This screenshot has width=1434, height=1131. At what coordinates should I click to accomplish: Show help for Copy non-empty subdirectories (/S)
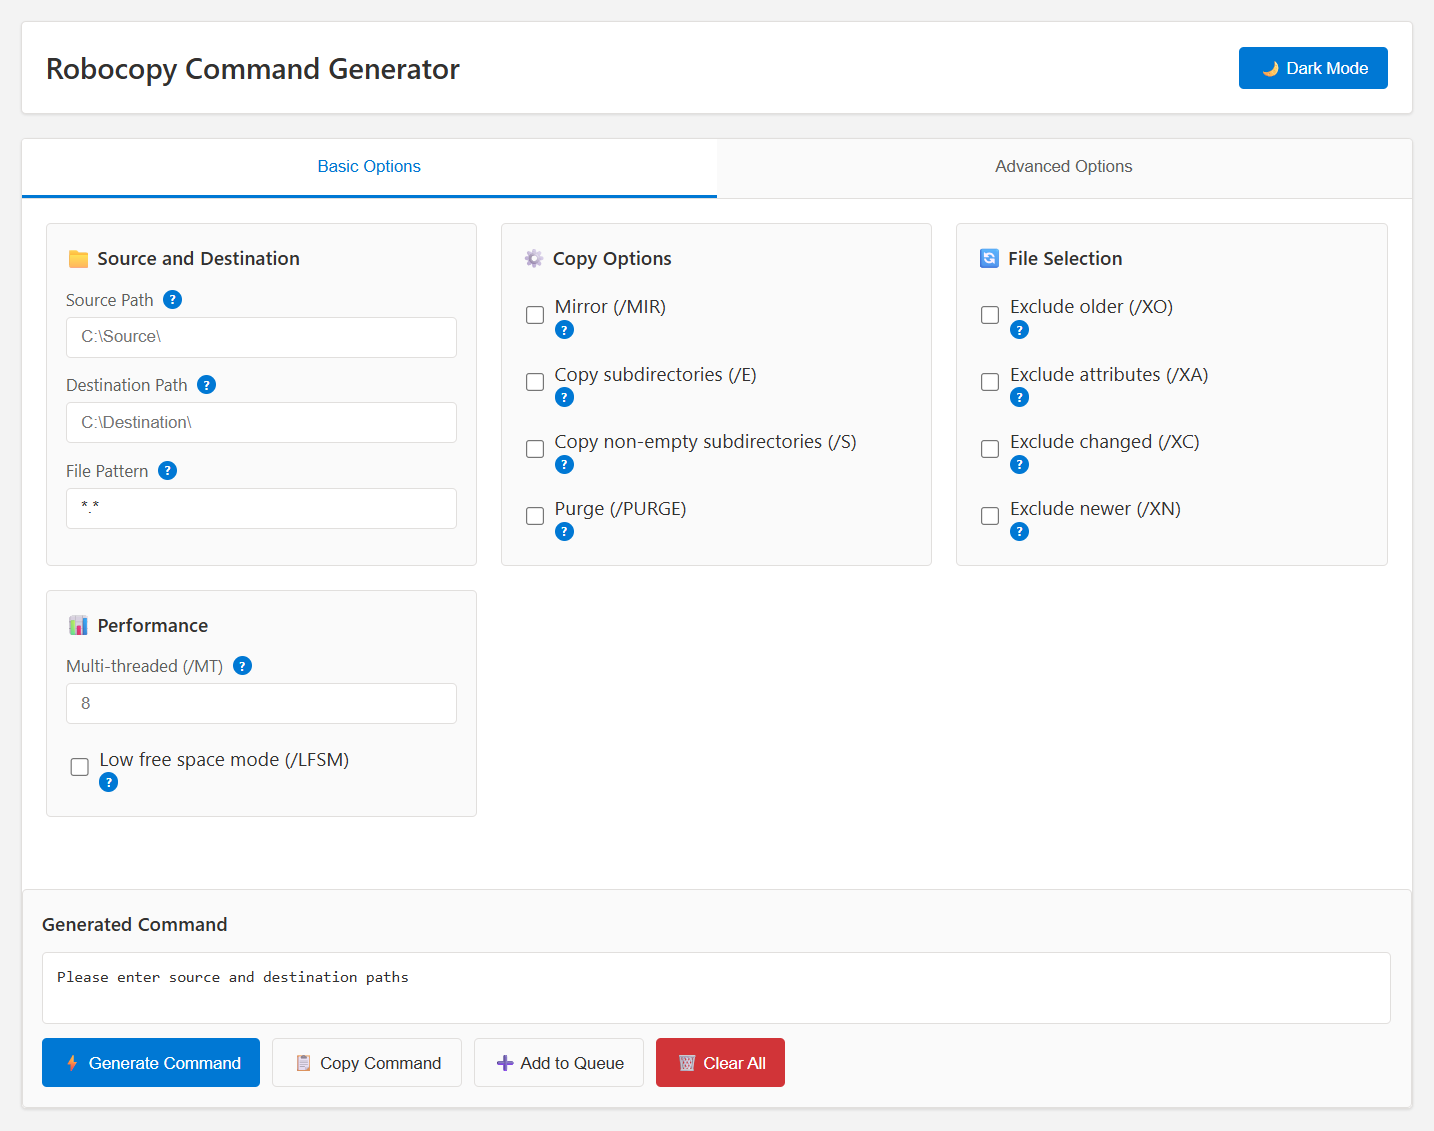pos(564,464)
